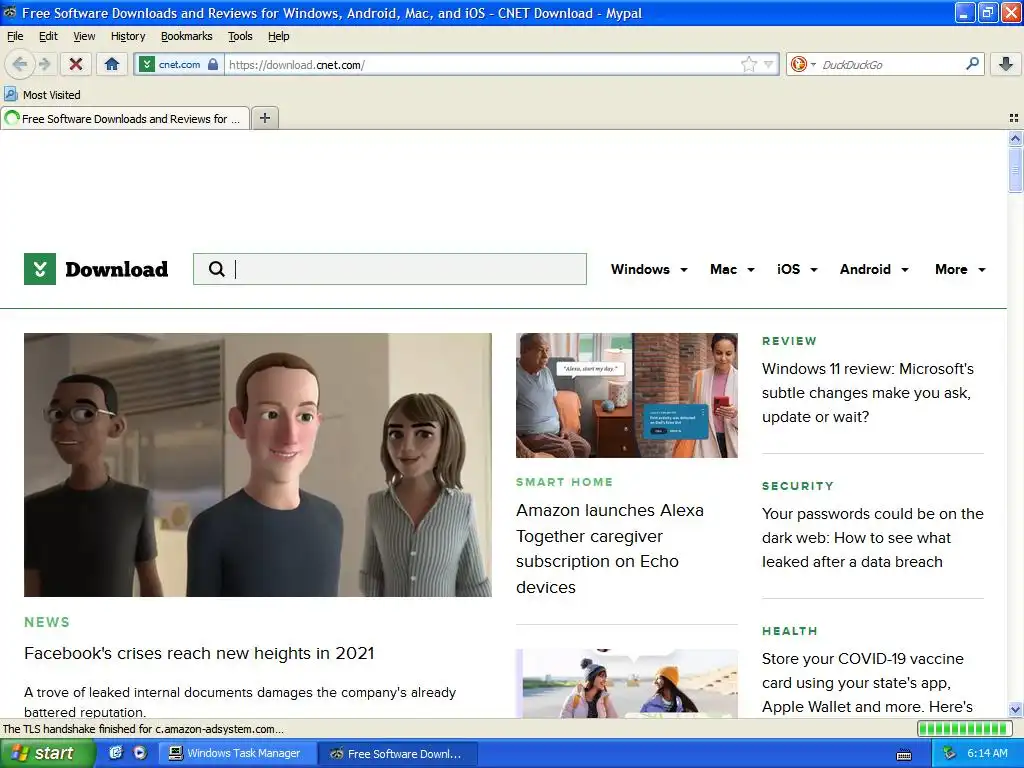Viewport: 1024px width, 768px height.
Task: Open the COVID-19 vaccine card article
Action: coord(867,682)
